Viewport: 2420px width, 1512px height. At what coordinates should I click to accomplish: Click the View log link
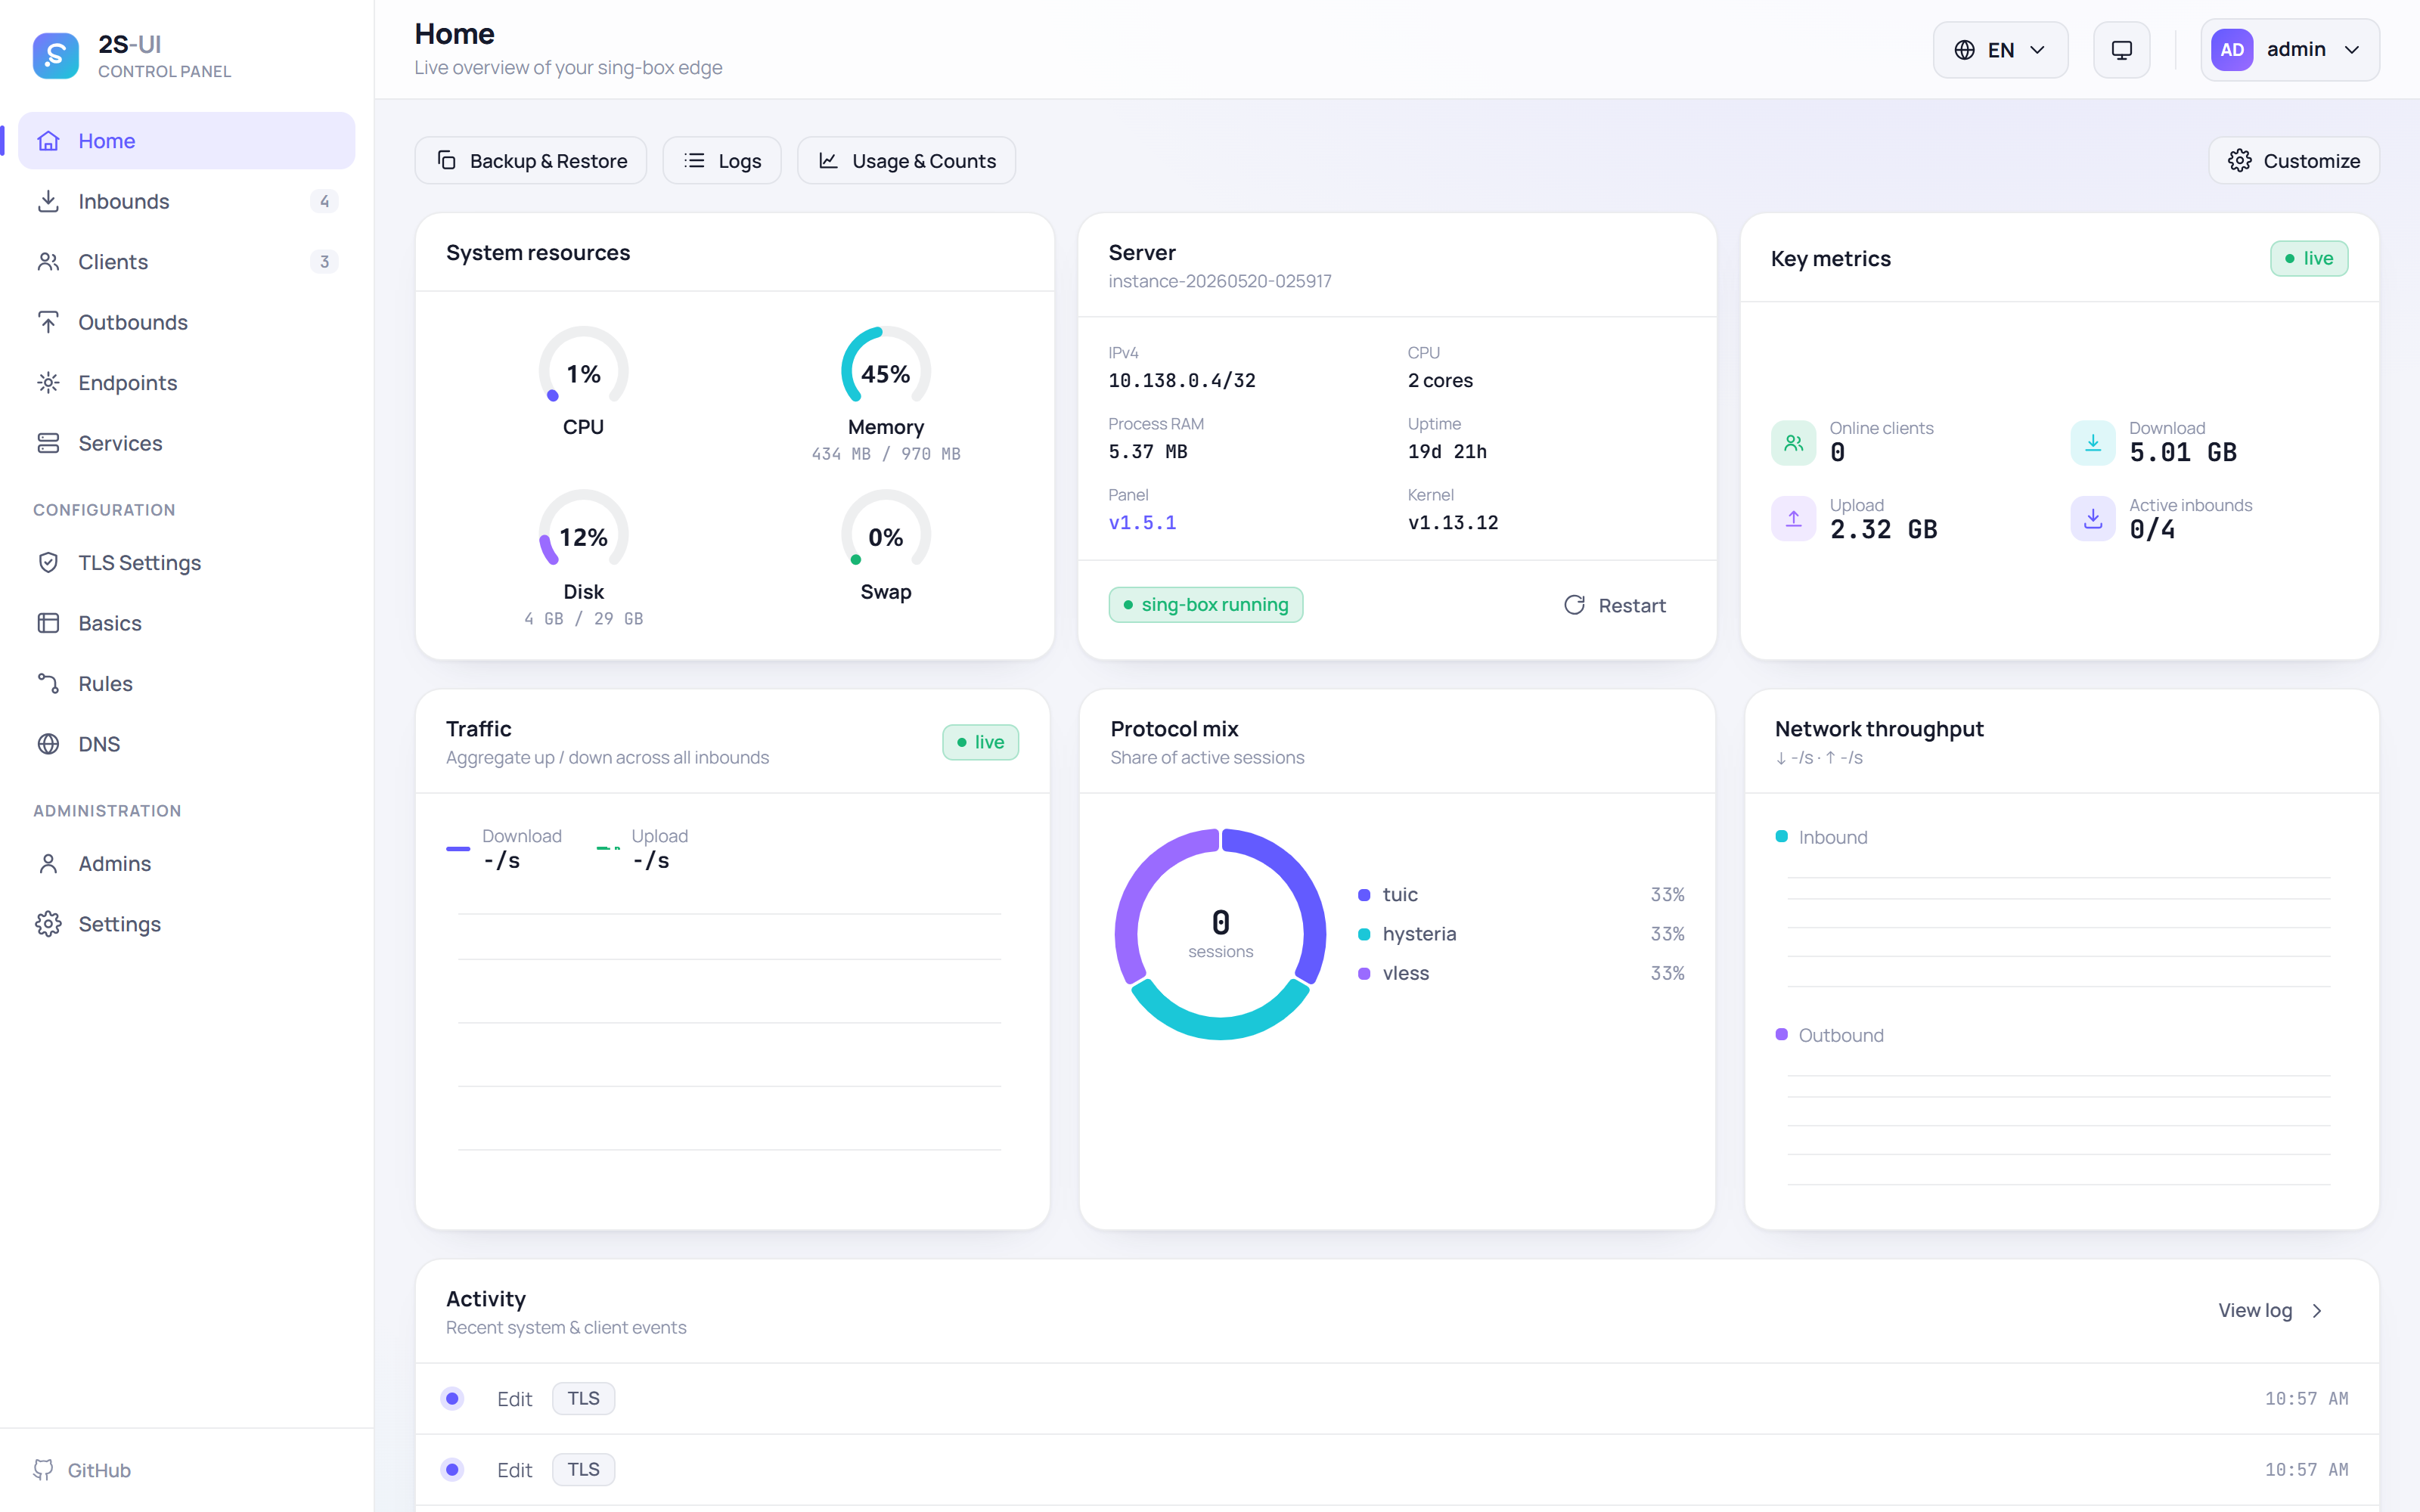(x=2270, y=1311)
